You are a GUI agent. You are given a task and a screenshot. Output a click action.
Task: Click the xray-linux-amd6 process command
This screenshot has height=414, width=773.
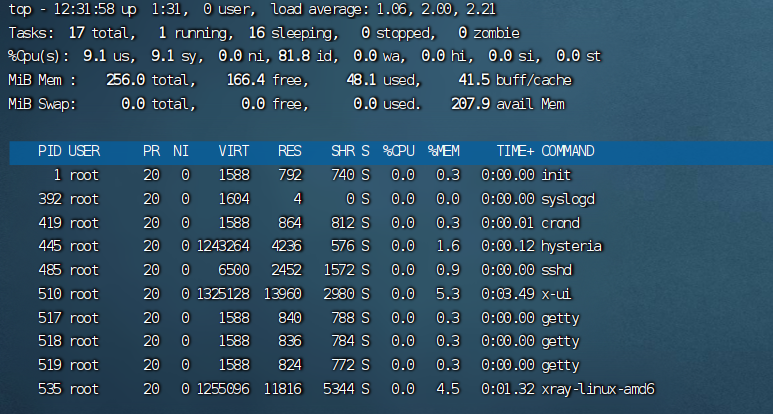coord(598,388)
